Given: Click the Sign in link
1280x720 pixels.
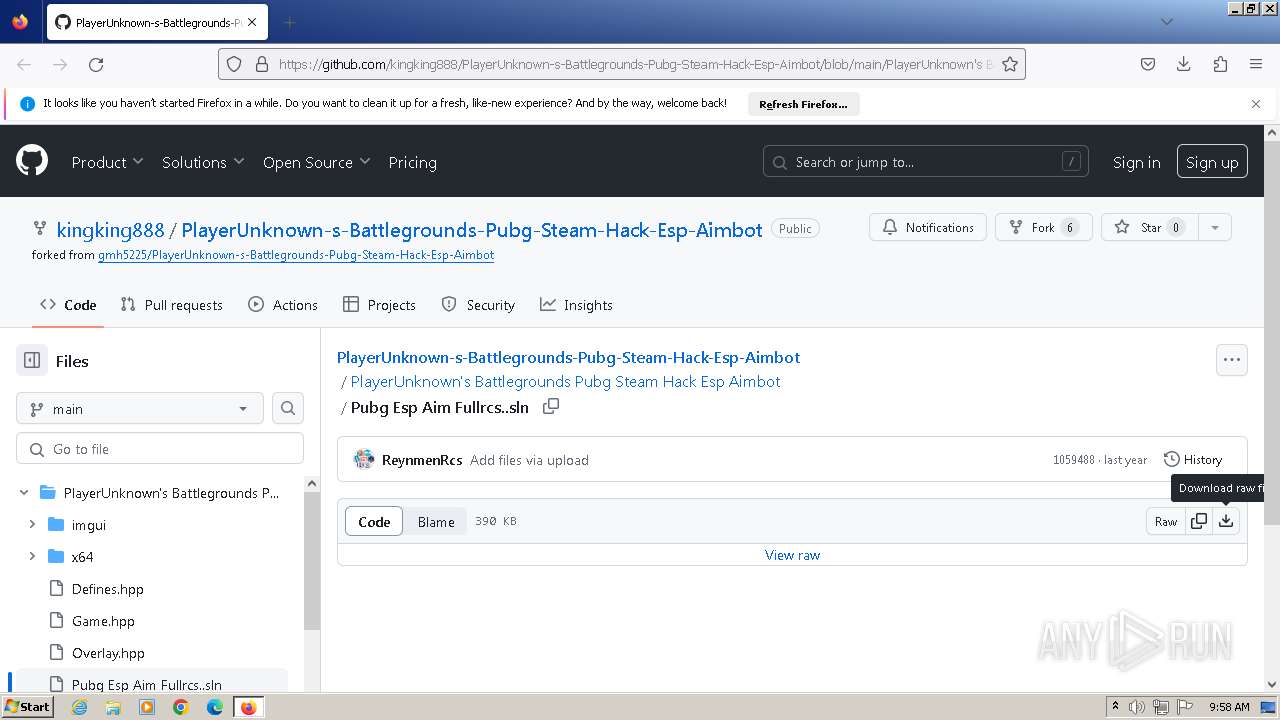Looking at the screenshot, I should (x=1137, y=162).
